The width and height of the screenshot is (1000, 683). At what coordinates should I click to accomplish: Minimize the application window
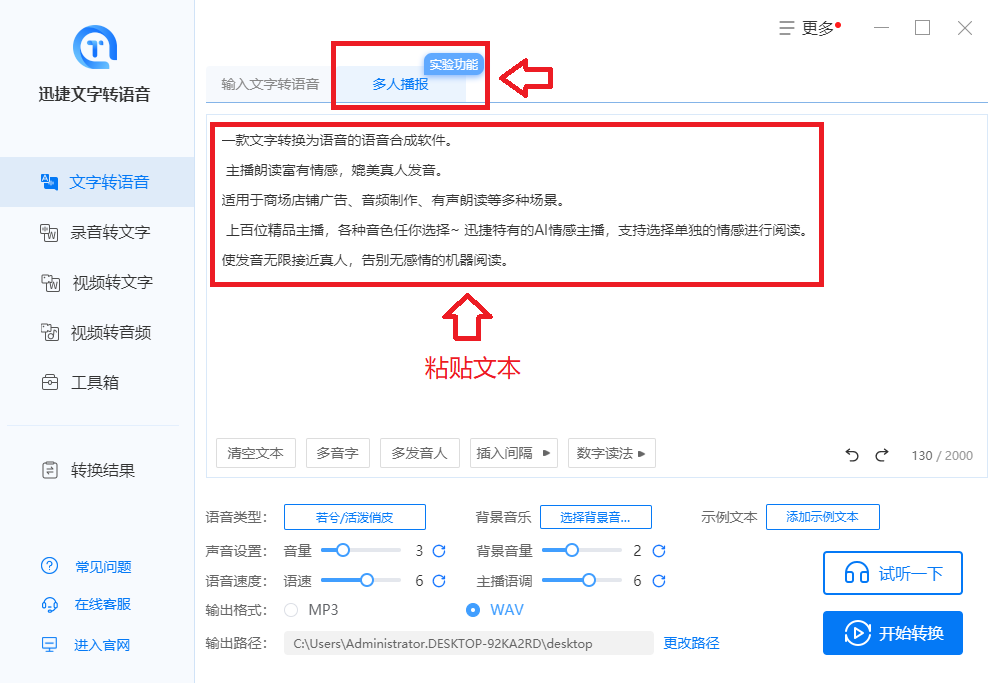881,28
